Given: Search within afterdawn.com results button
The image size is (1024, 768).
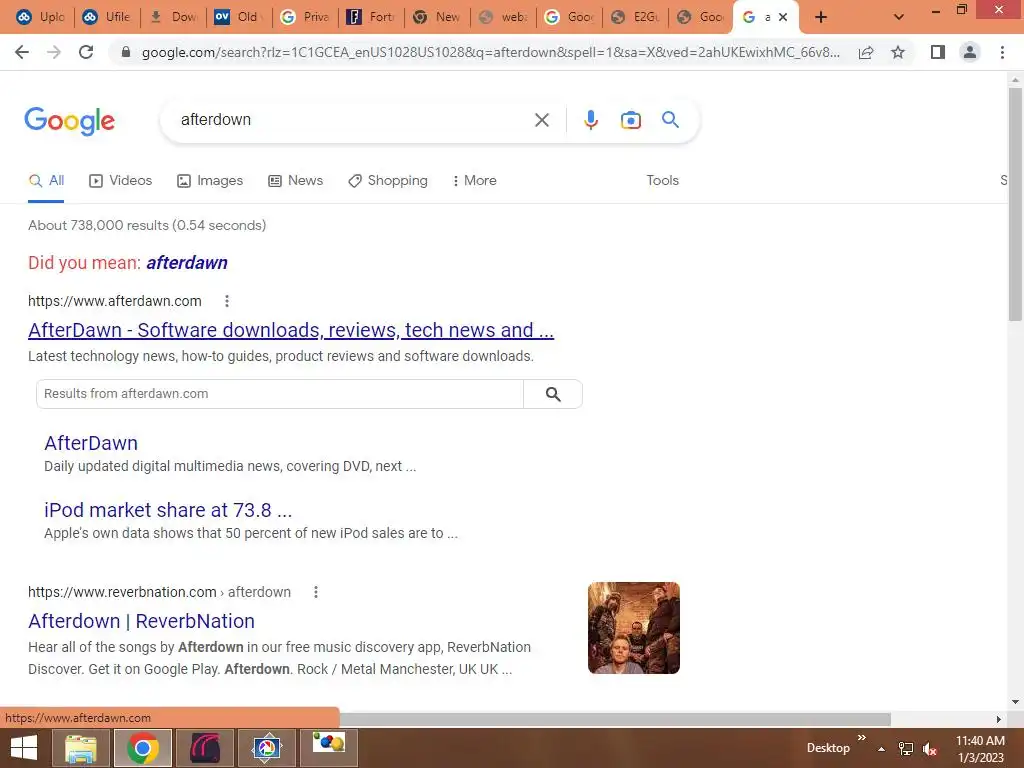Looking at the screenshot, I should point(553,394).
